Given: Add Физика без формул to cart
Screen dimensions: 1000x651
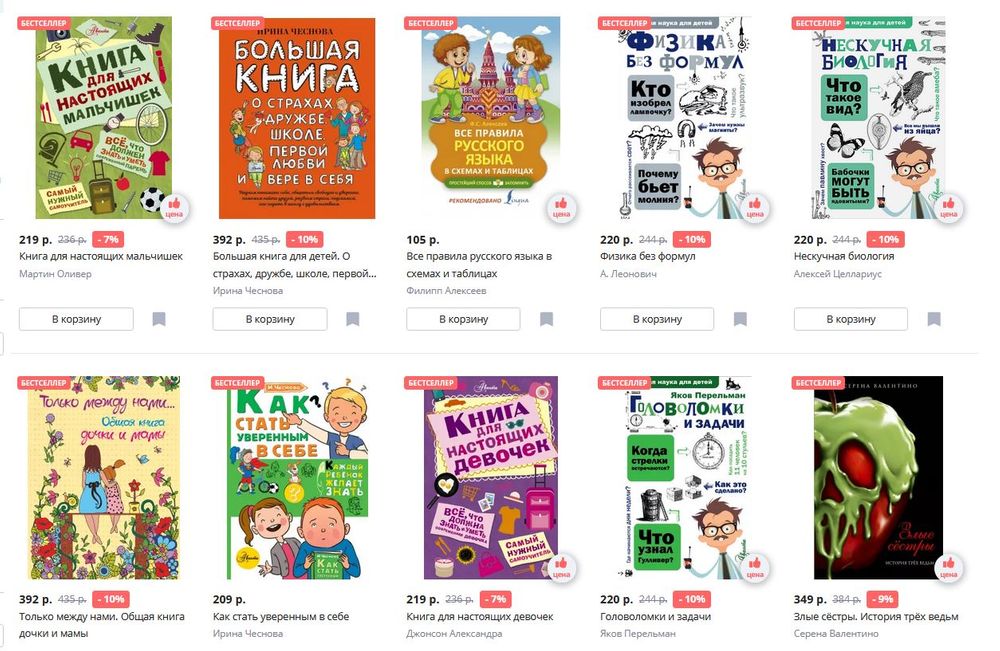Looking at the screenshot, I should [657, 319].
